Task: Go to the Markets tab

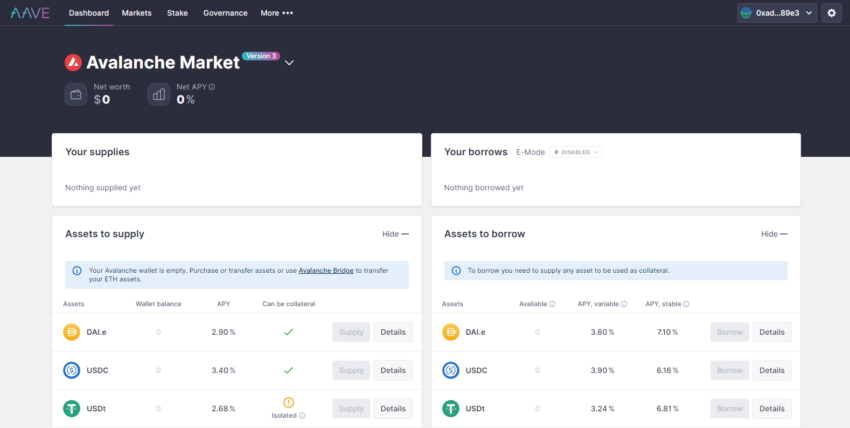Action: pos(137,13)
